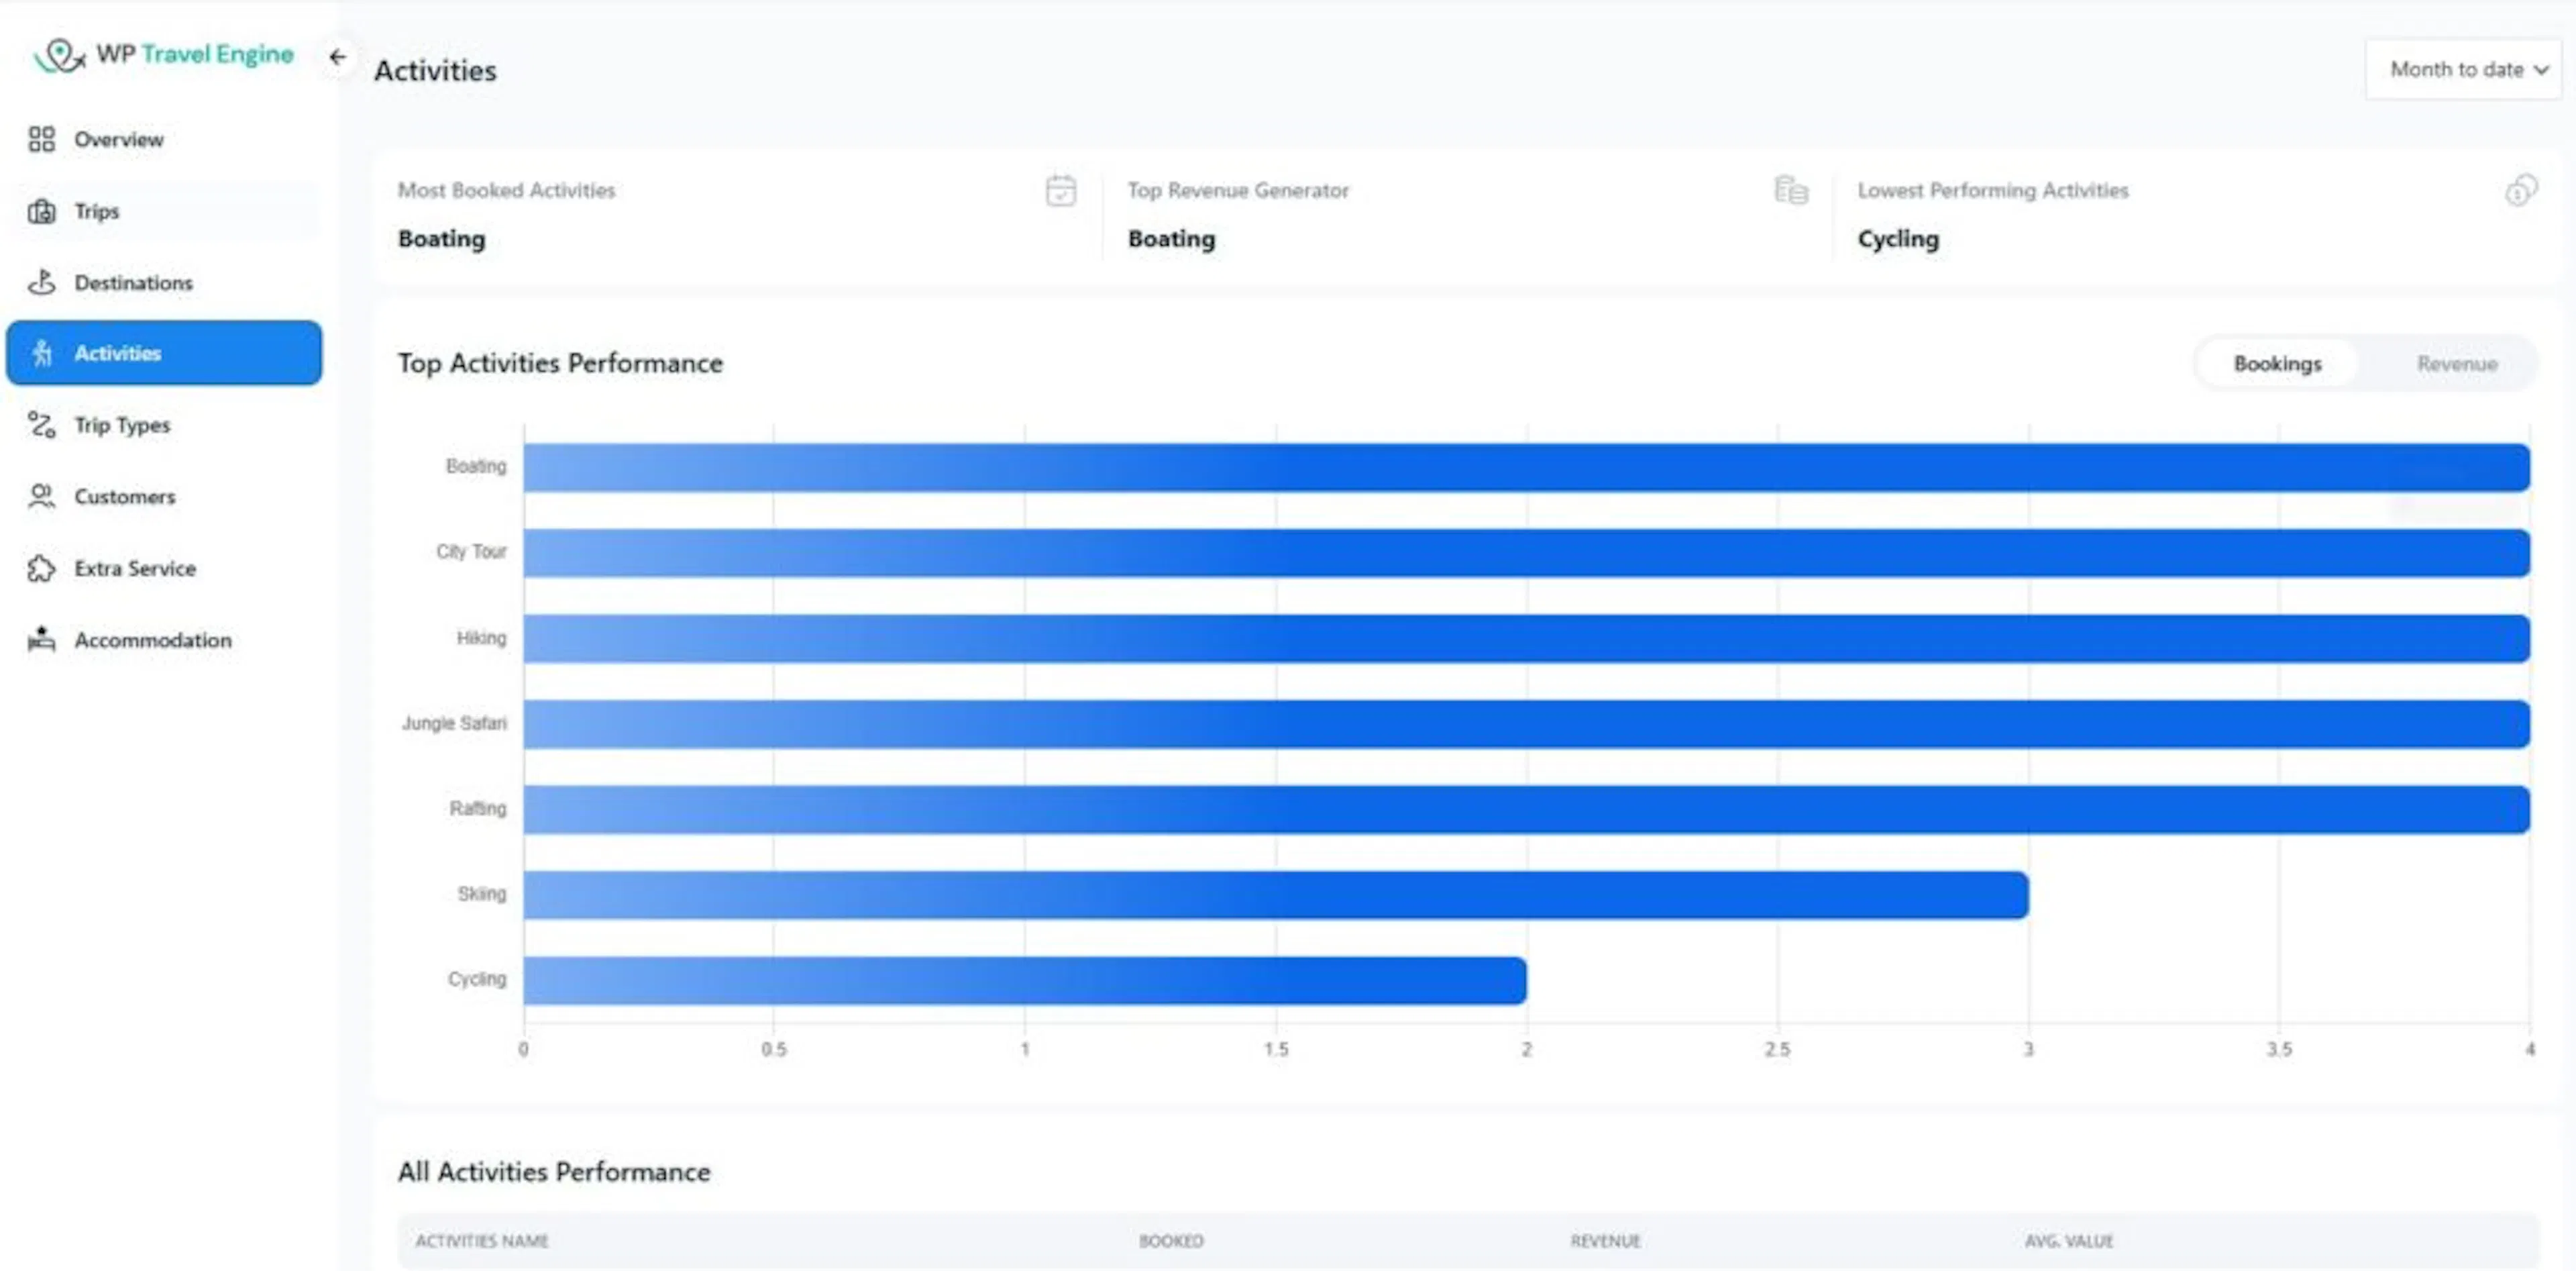The image size is (2576, 1271).
Task: Click the coins icon in the Lowest Performing Activities card
Action: point(2521,190)
